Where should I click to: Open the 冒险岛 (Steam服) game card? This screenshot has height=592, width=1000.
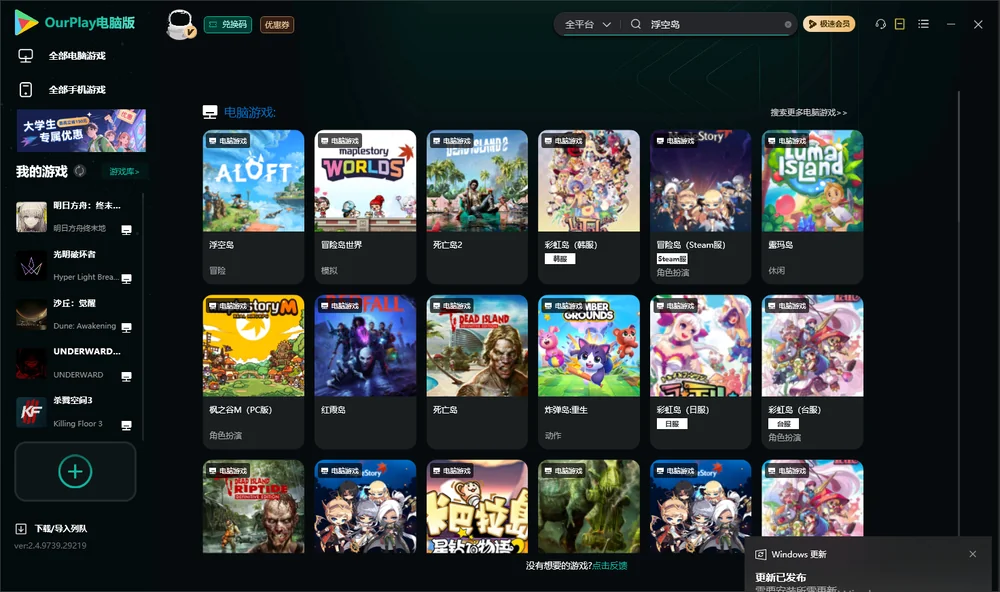(700, 207)
